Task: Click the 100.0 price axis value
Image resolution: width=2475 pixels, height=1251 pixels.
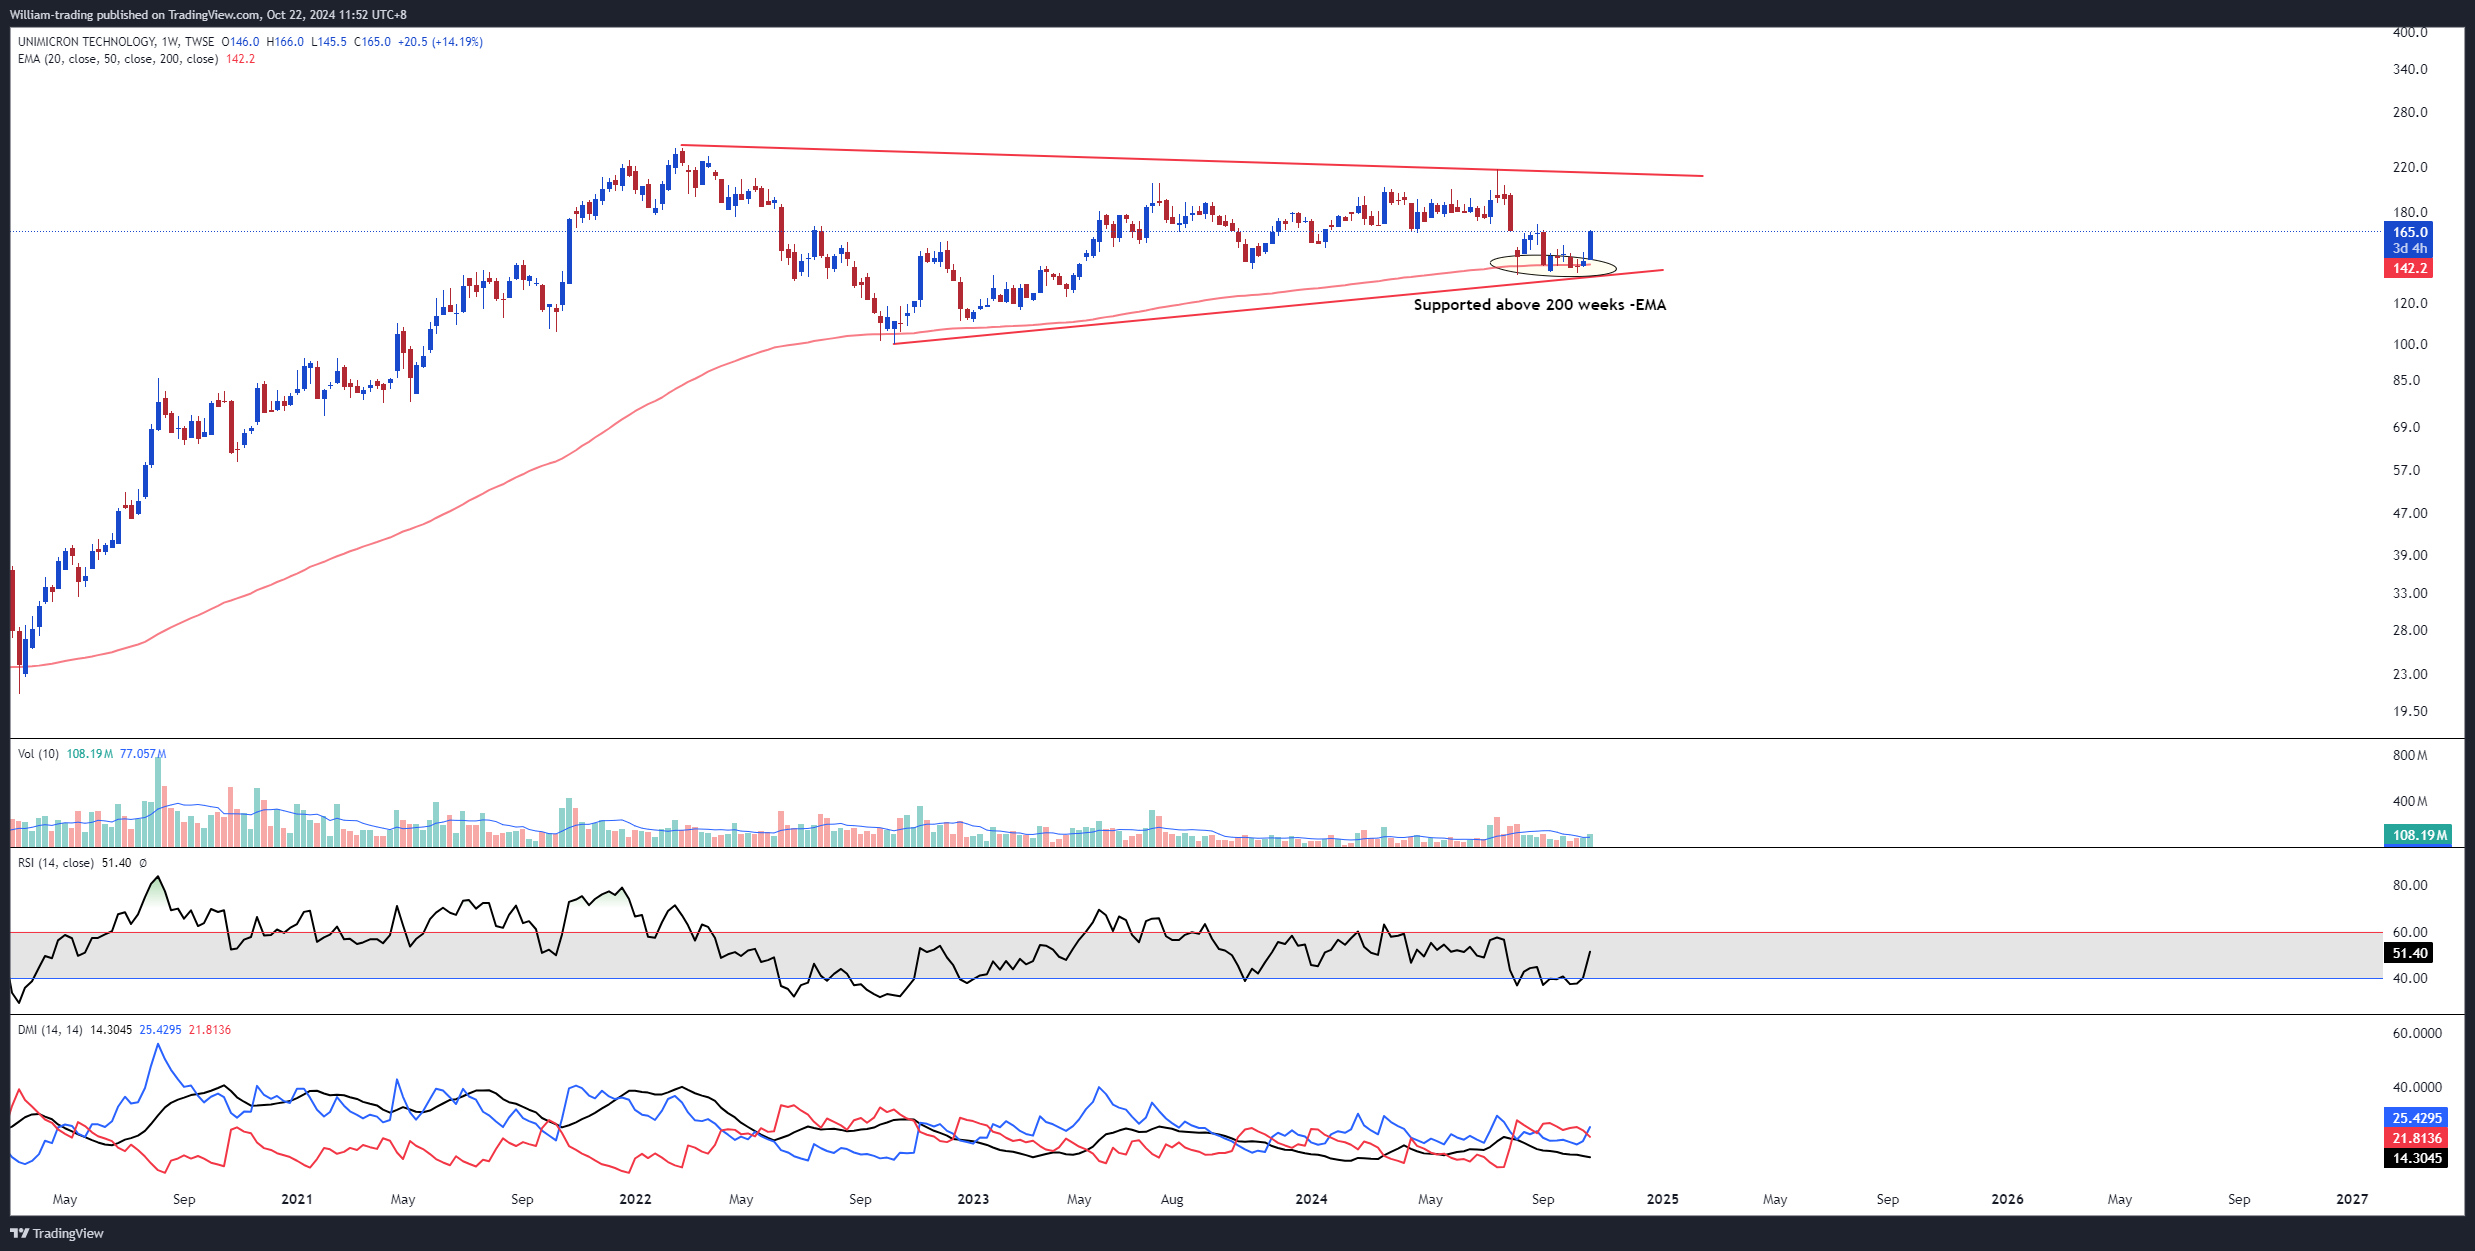Action: (x=2410, y=344)
